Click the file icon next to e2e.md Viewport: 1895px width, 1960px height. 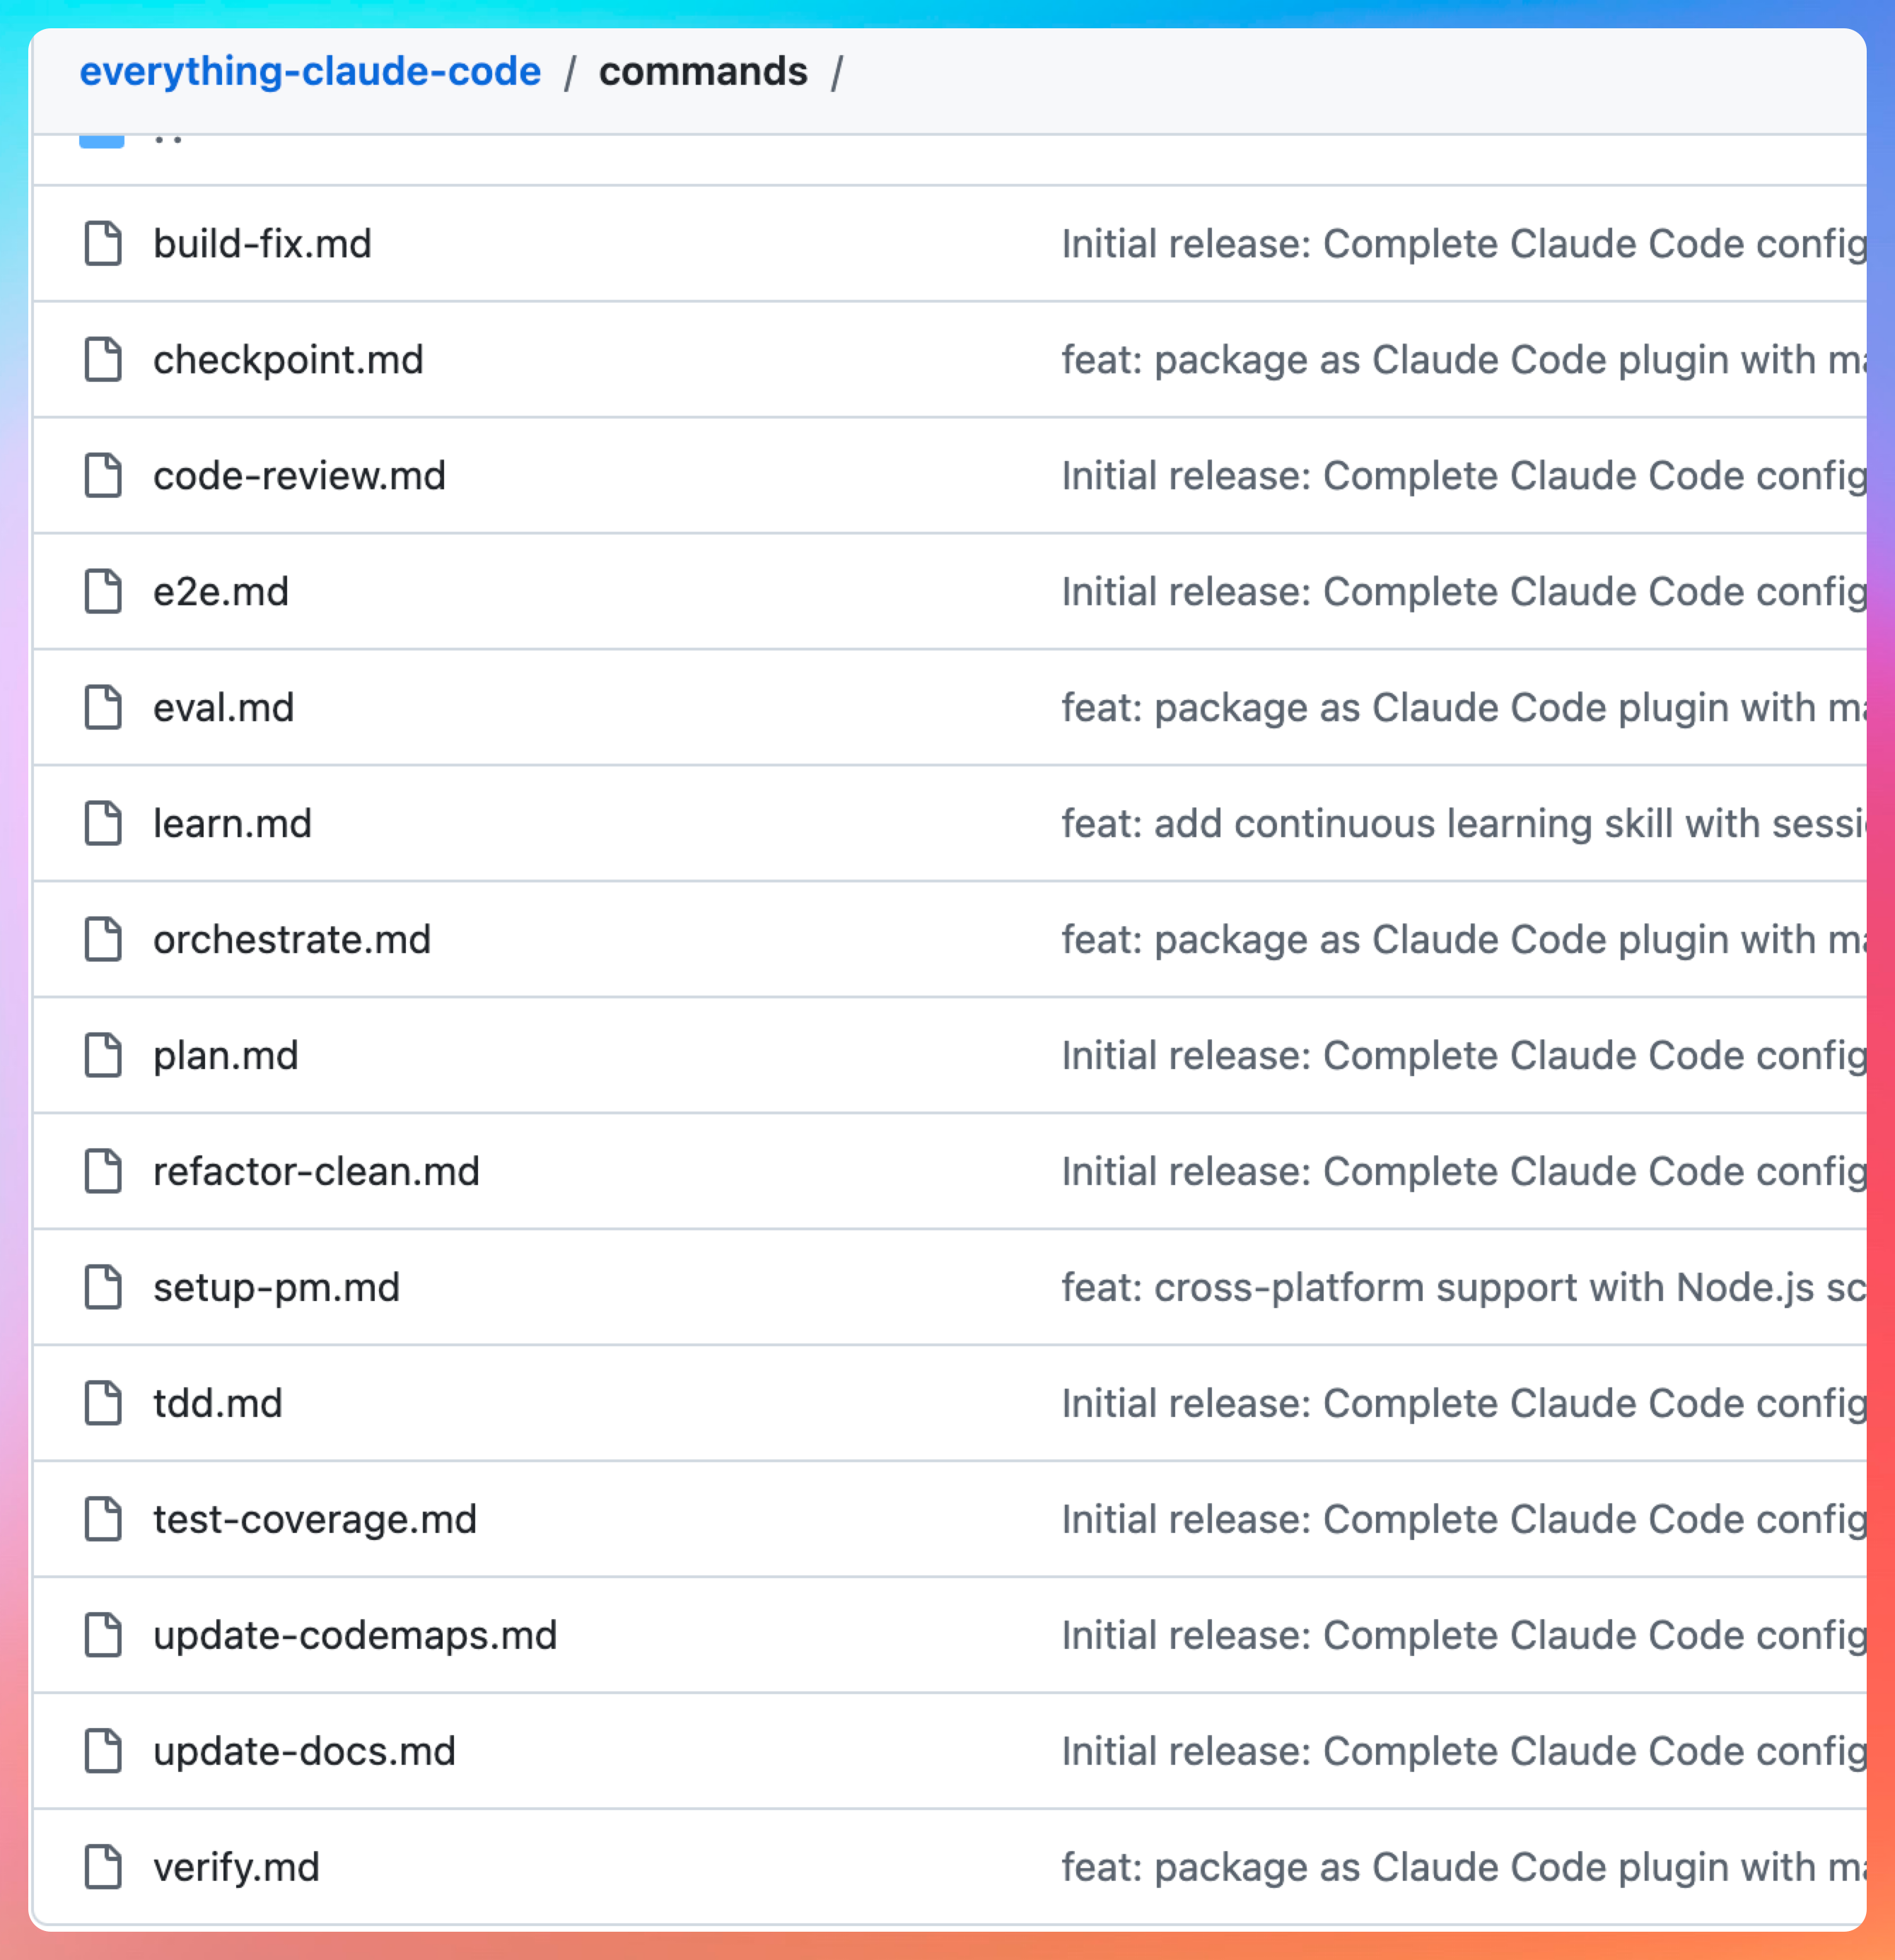pos(103,592)
